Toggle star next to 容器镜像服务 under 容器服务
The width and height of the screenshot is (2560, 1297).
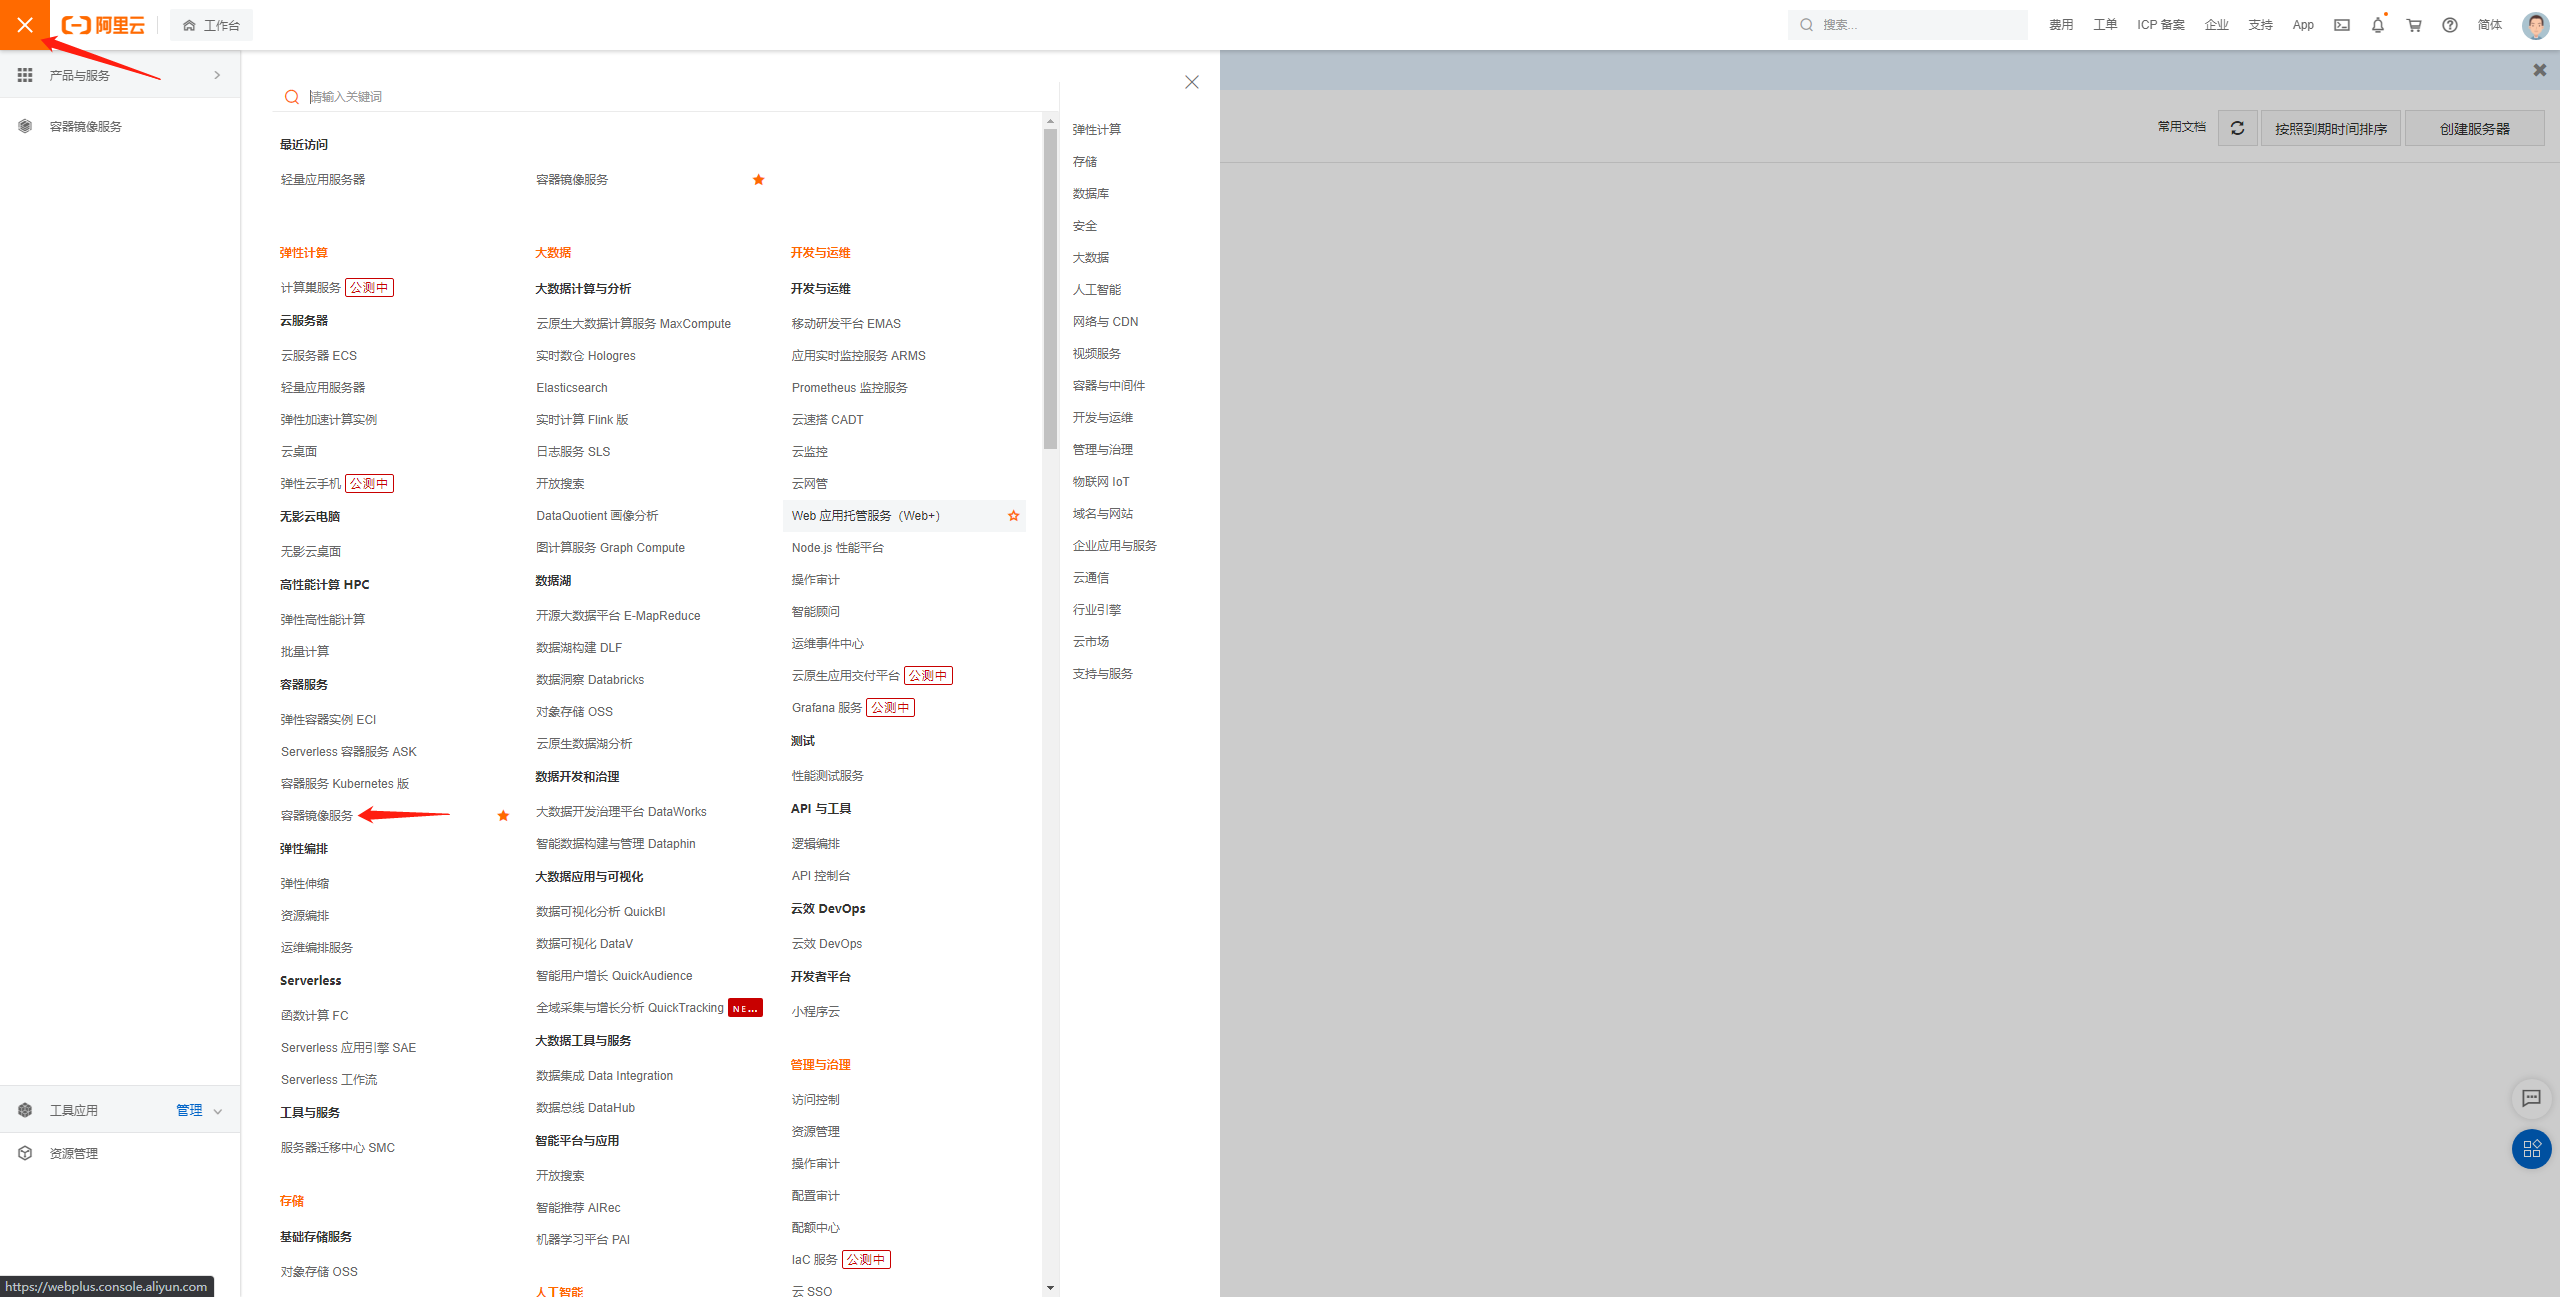coord(503,816)
